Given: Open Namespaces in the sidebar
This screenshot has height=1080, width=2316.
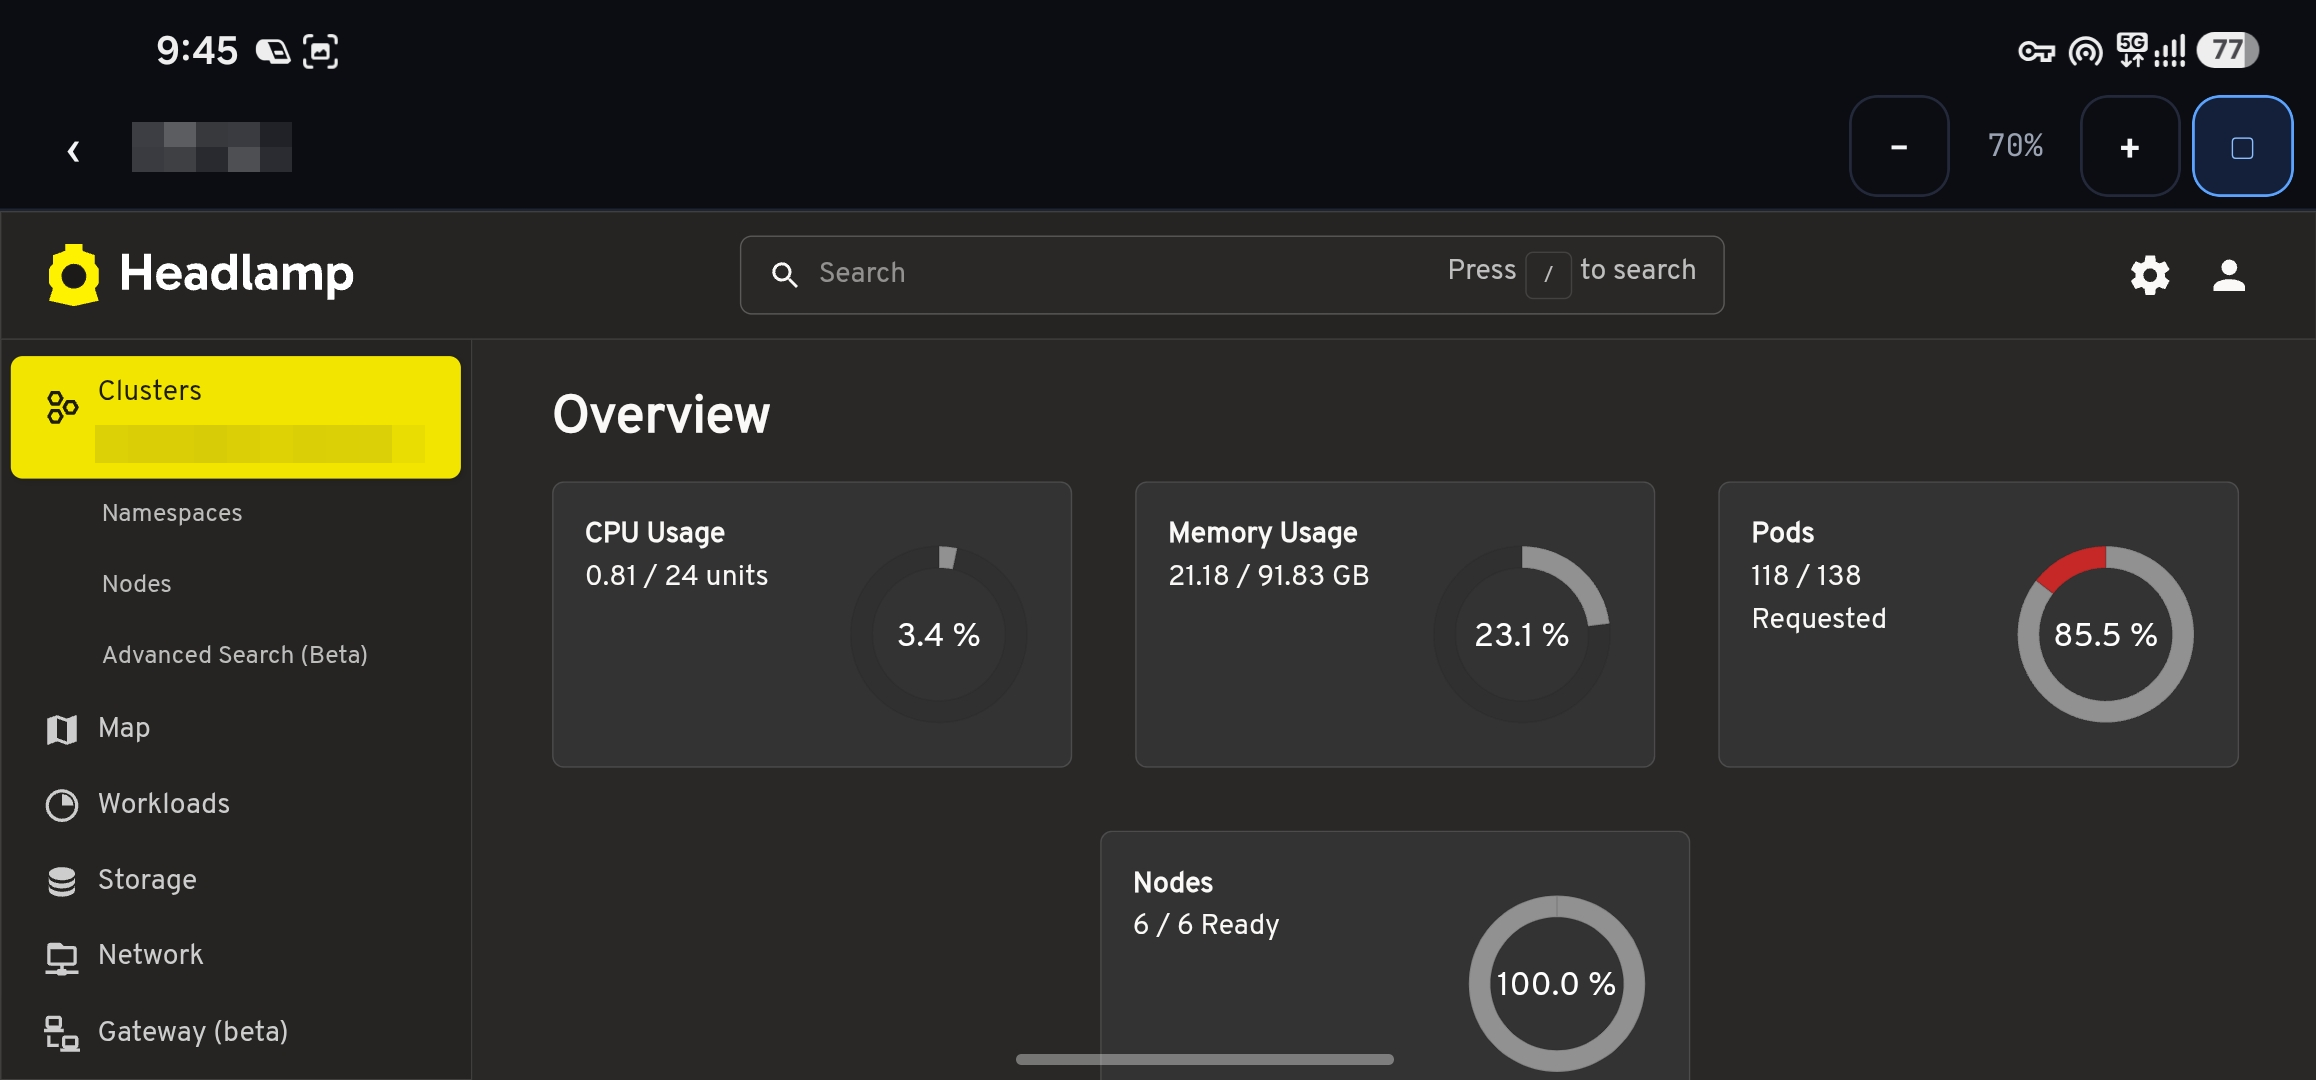Looking at the screenshot, I should [172, 513].
